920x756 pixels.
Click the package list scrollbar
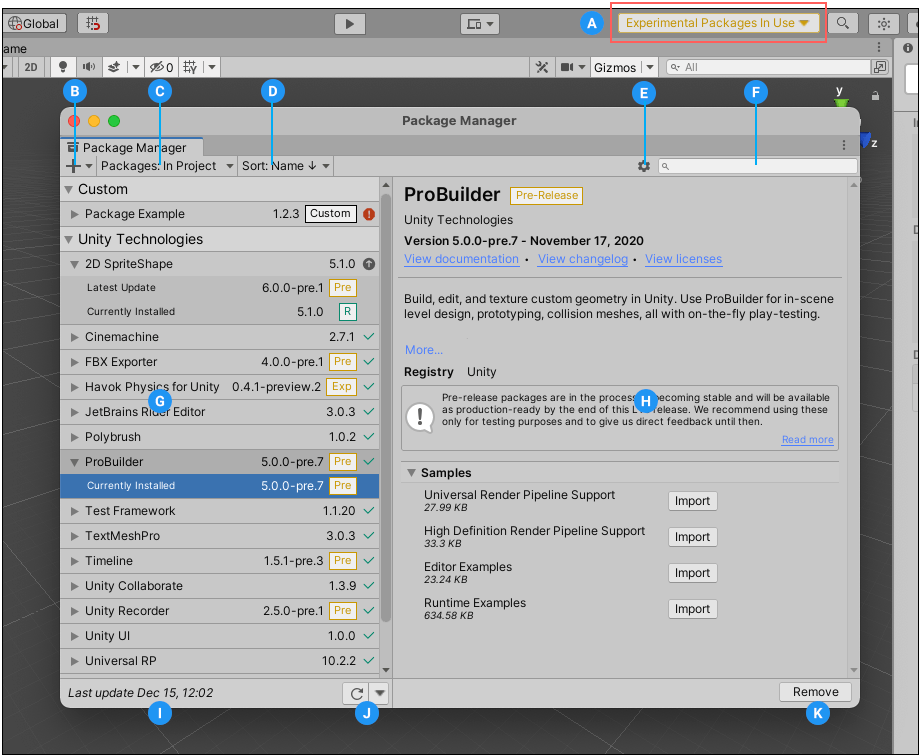click(x=385, y=407)
